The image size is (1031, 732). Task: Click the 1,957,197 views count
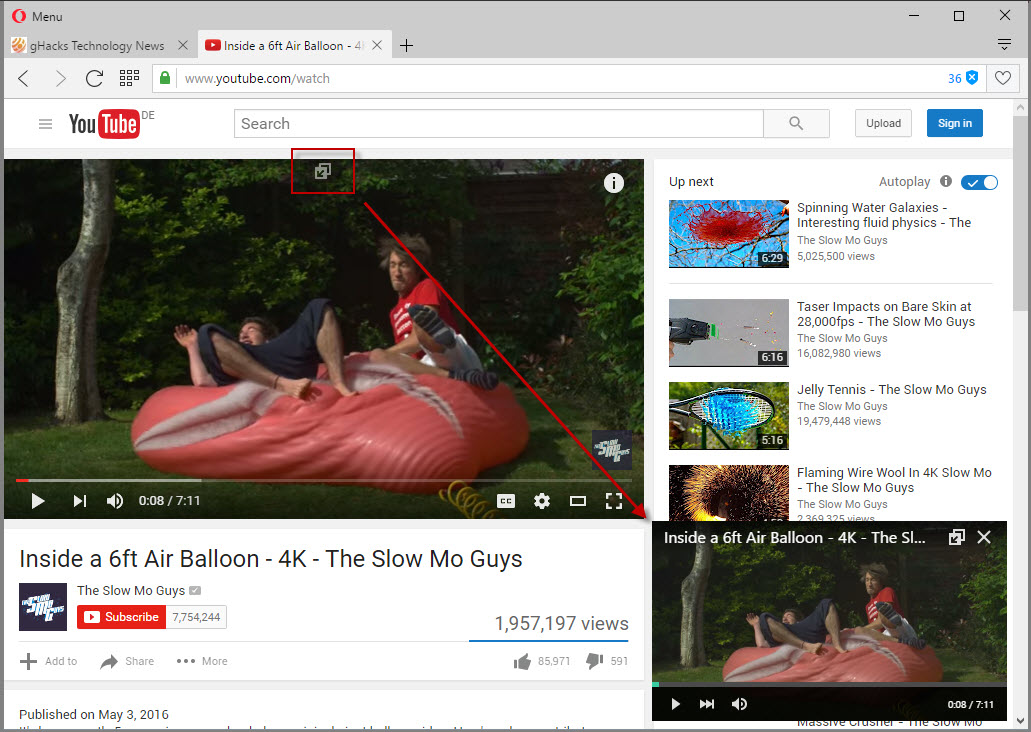point(562,623)
